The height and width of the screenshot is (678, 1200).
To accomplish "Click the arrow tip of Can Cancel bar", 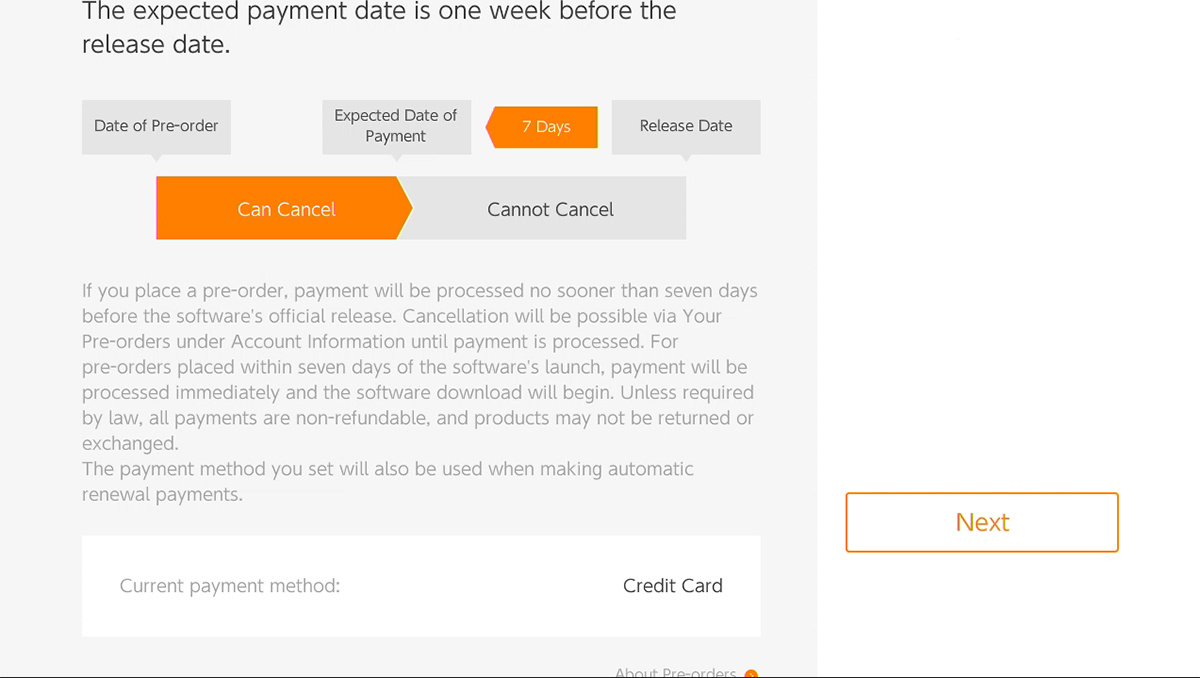I will [405, 209].
